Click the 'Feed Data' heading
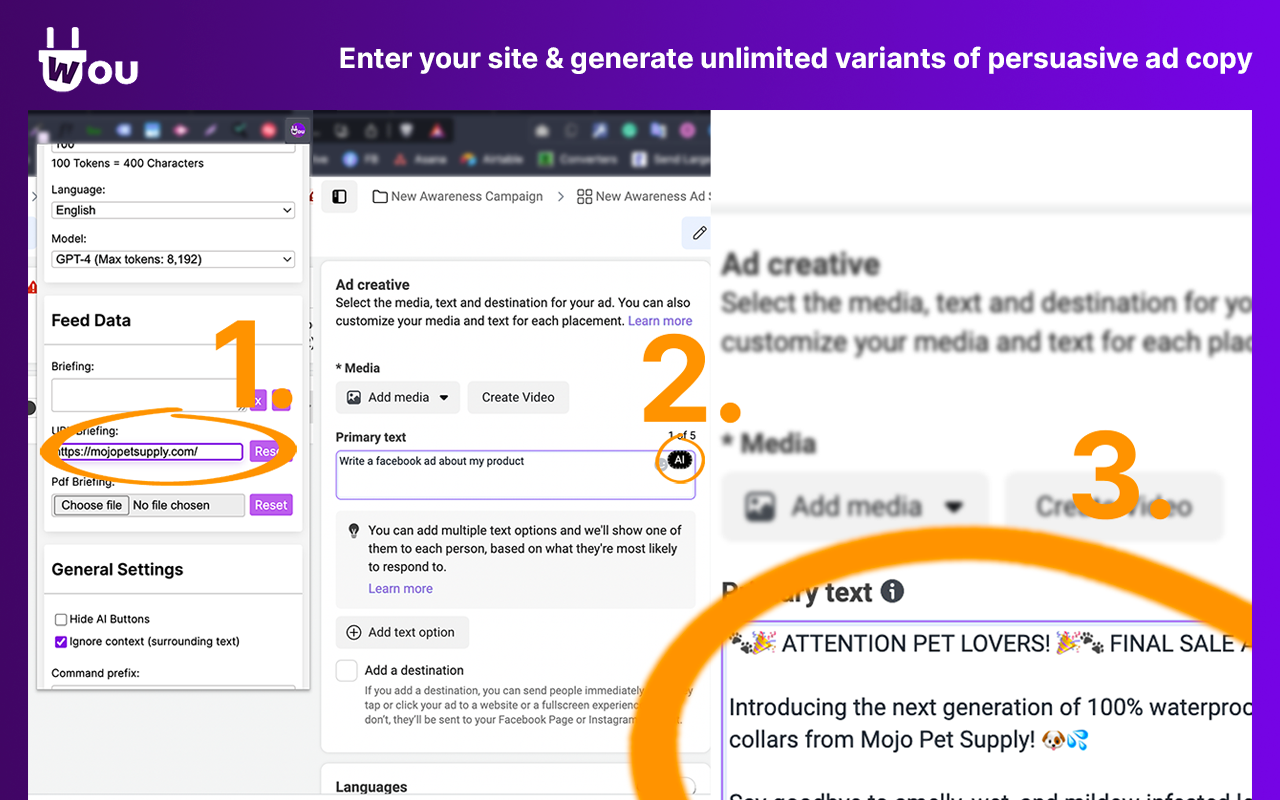Screen dimensions: 1280x800 click(x=91, y=320)
